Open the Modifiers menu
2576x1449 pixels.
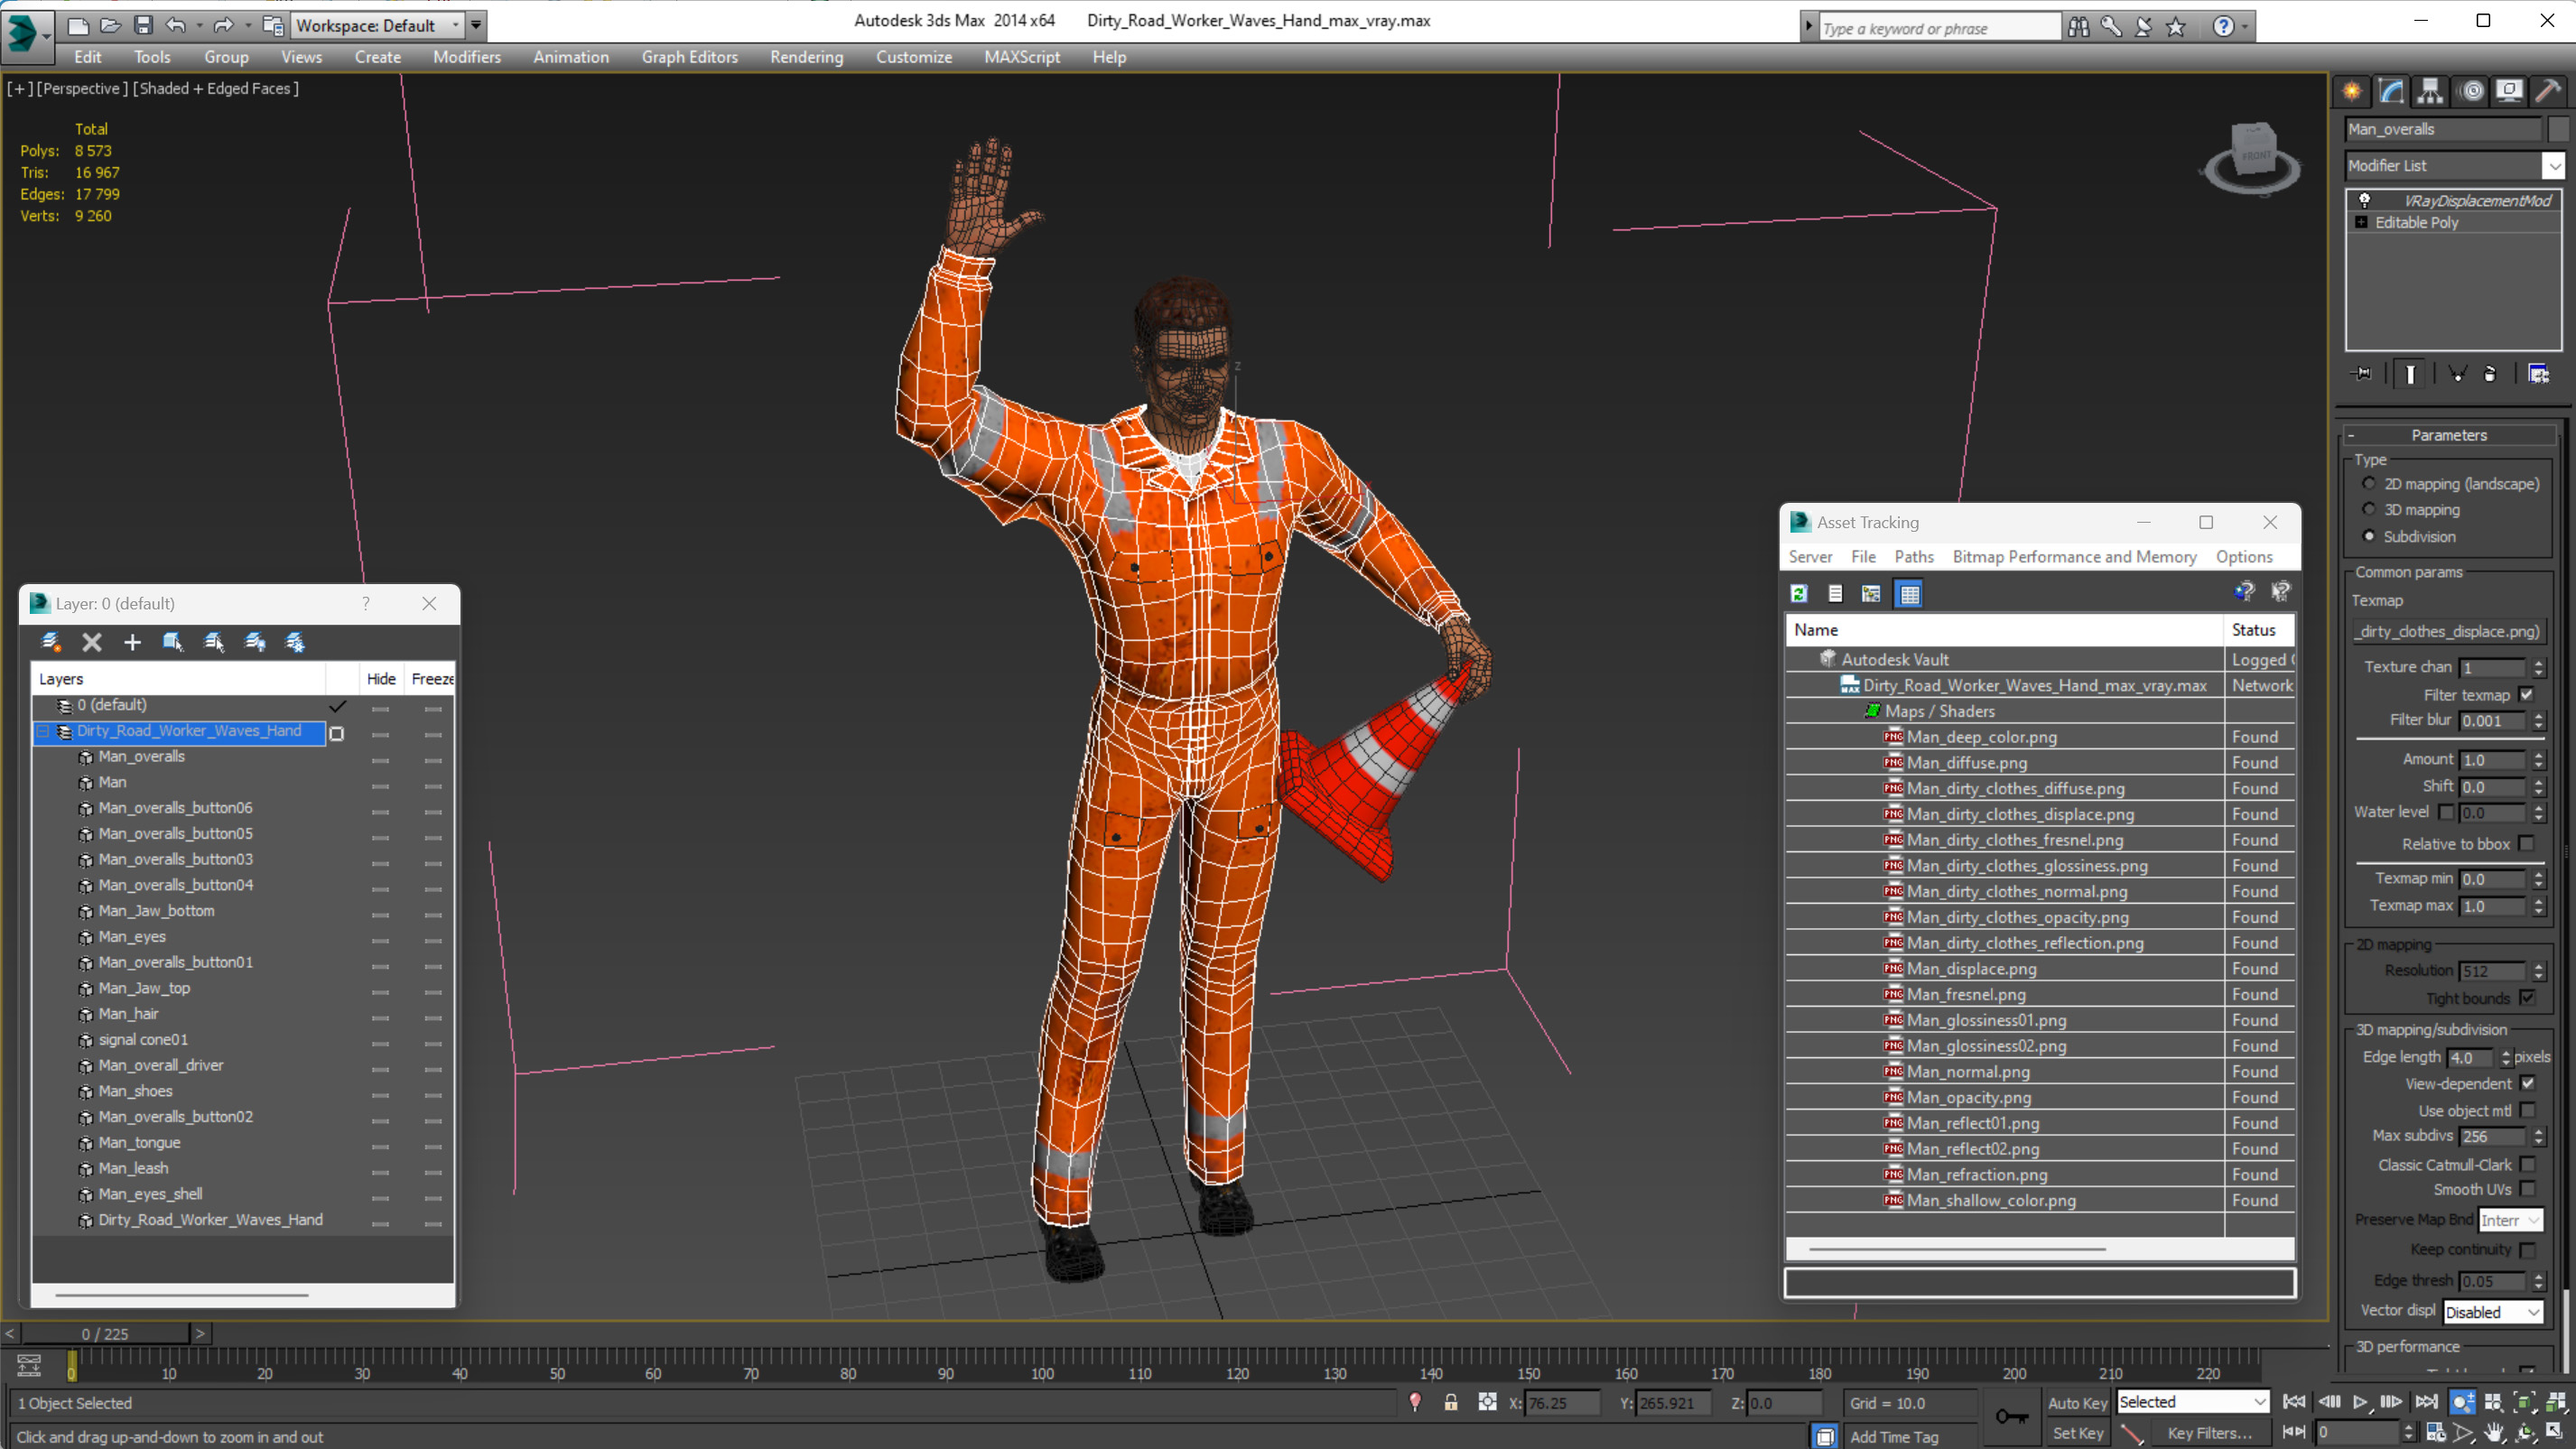467,57
